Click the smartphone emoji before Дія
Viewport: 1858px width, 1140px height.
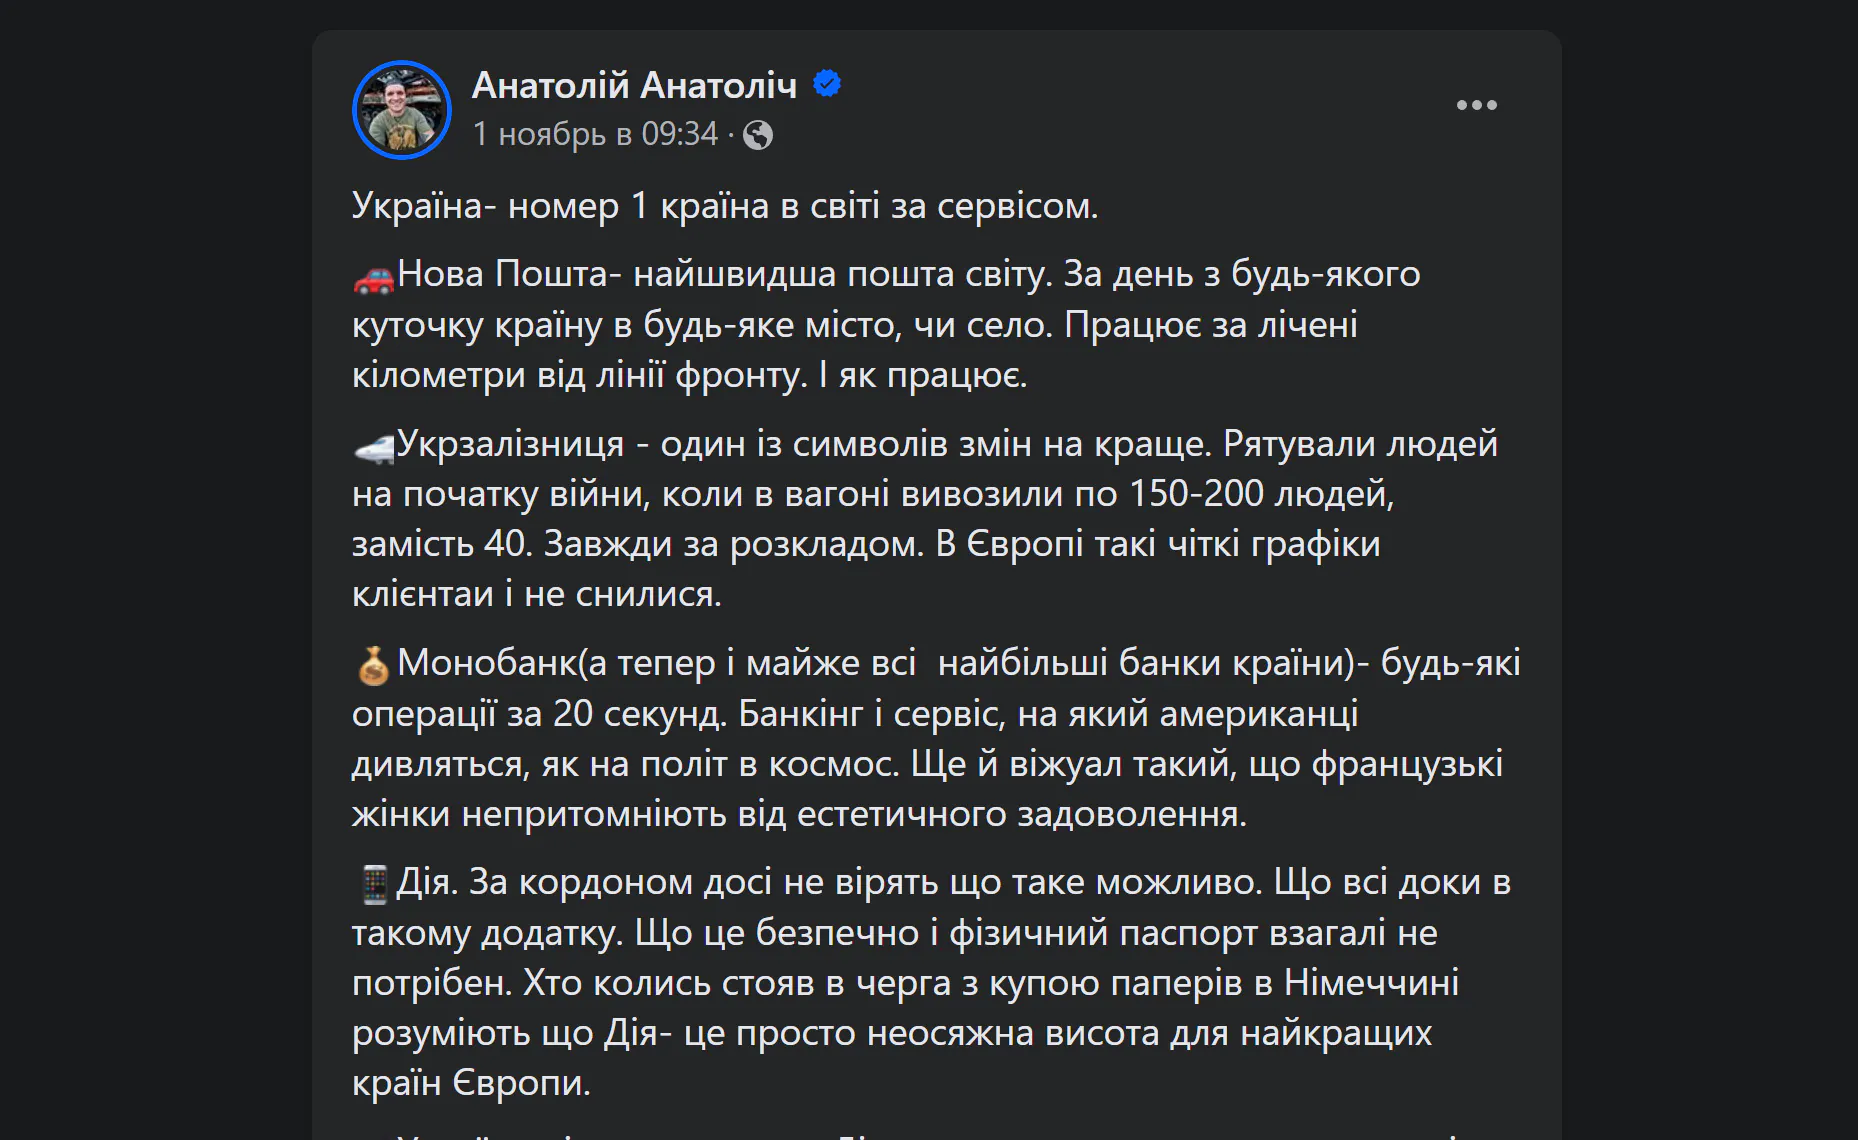374,885
